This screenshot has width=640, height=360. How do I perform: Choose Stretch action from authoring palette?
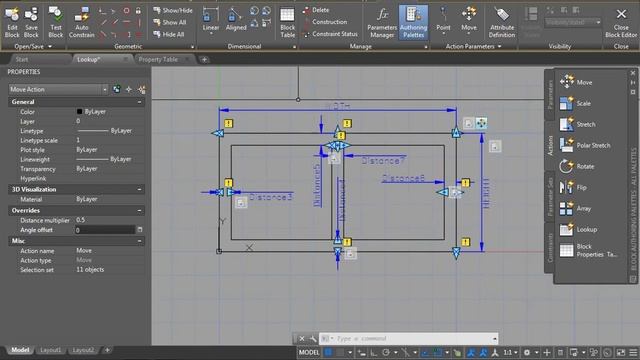pos(578,124)
